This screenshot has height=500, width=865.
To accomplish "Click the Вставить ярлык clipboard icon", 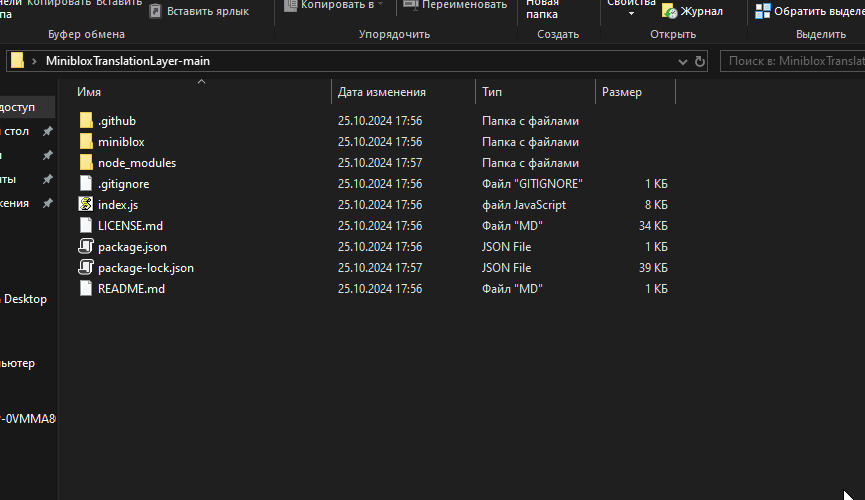I will tap(156, 10).
